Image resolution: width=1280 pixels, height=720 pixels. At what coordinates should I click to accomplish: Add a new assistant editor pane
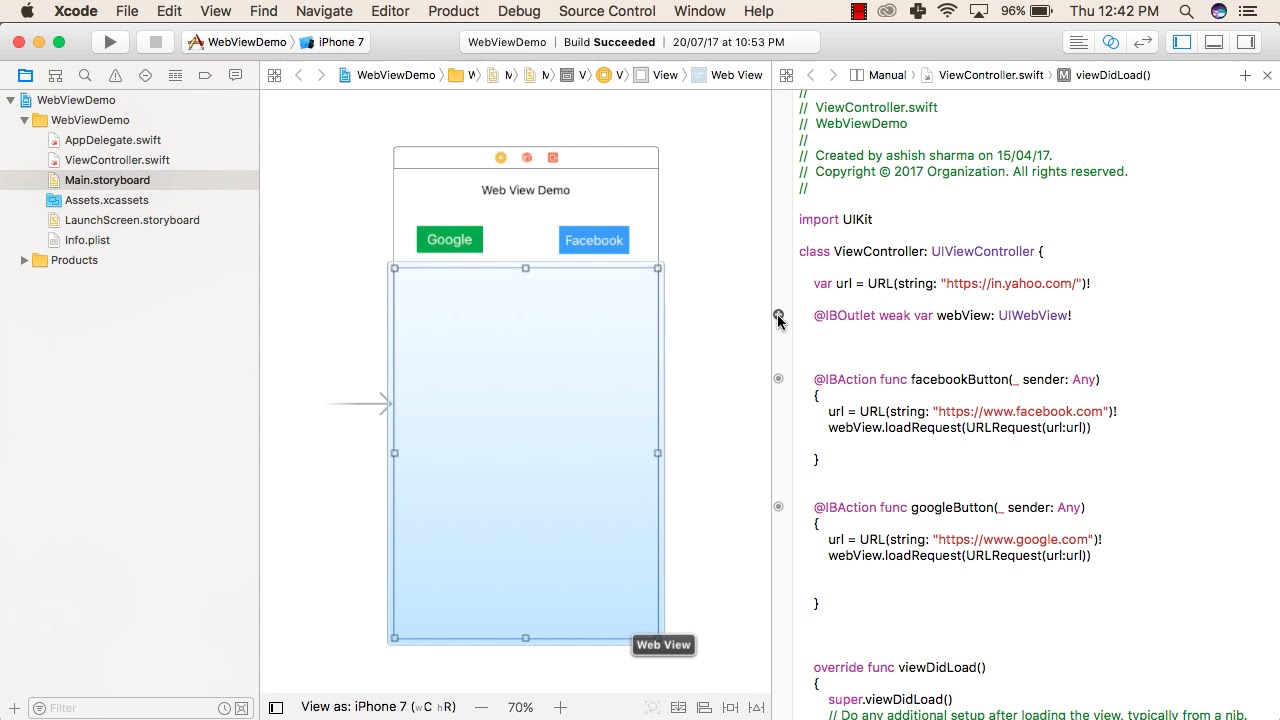pos(1245,75)
